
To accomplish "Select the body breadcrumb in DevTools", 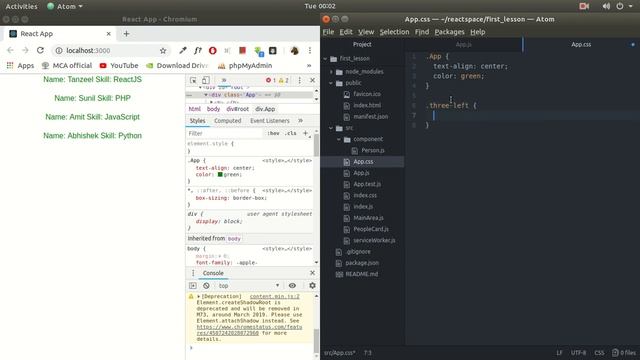I will pyautogui.click(x=213, y=109).
